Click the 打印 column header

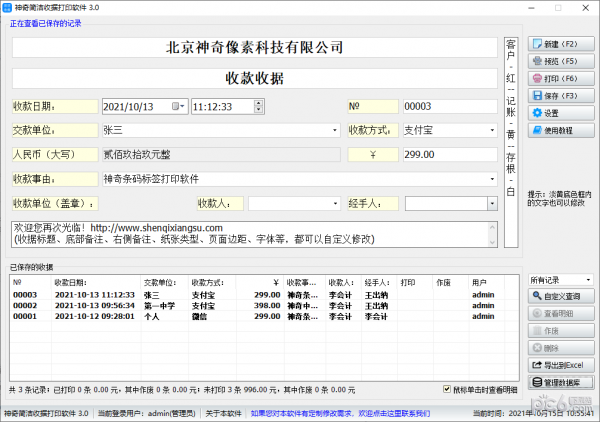(415, 283)
